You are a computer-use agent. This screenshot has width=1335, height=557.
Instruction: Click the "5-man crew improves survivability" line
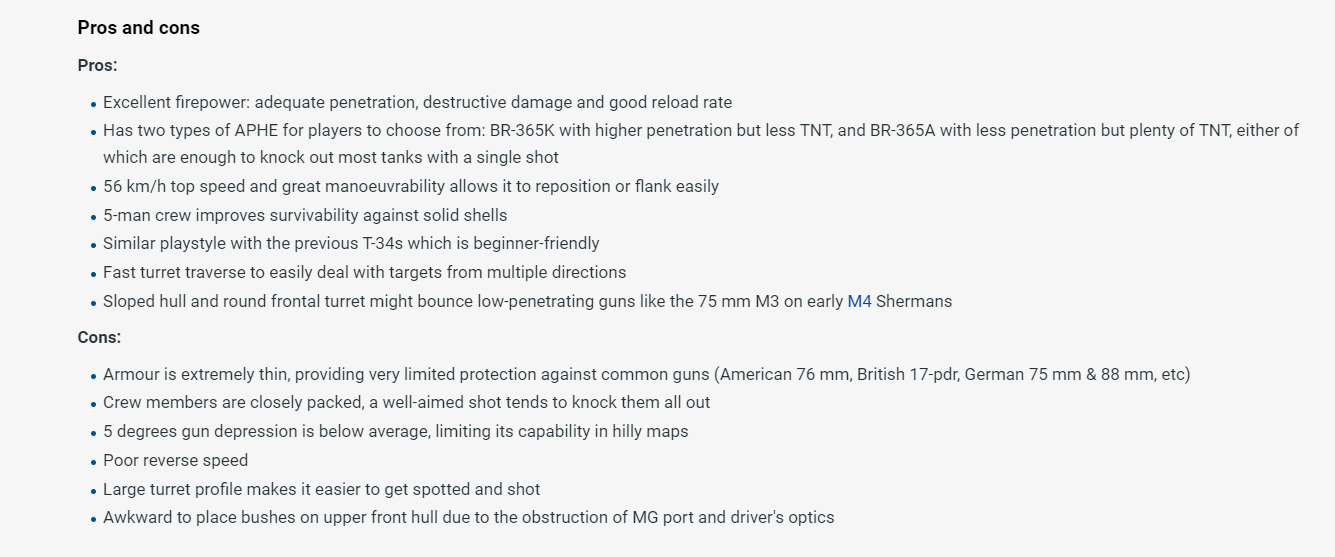coord(305,215)
